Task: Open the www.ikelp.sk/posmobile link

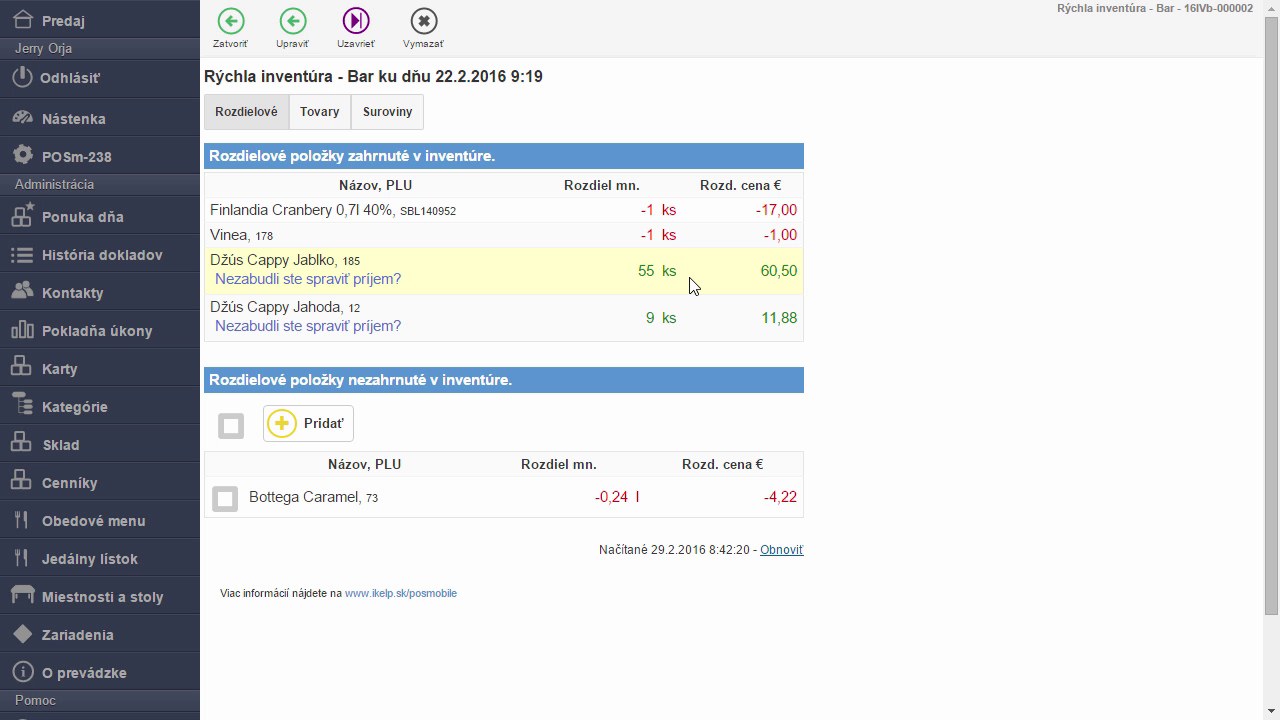Action: point(401,593)
